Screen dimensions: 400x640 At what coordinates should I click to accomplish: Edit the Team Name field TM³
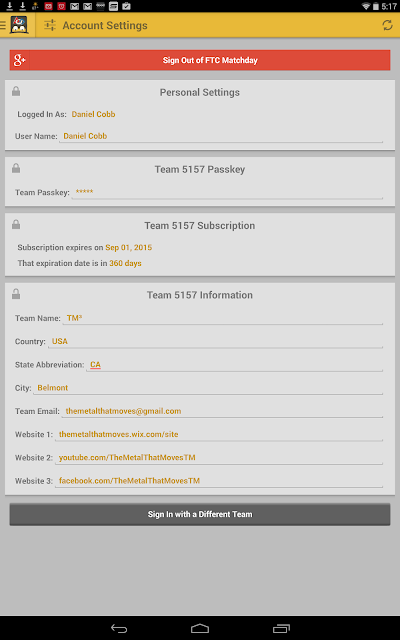(x=222, y=318)
